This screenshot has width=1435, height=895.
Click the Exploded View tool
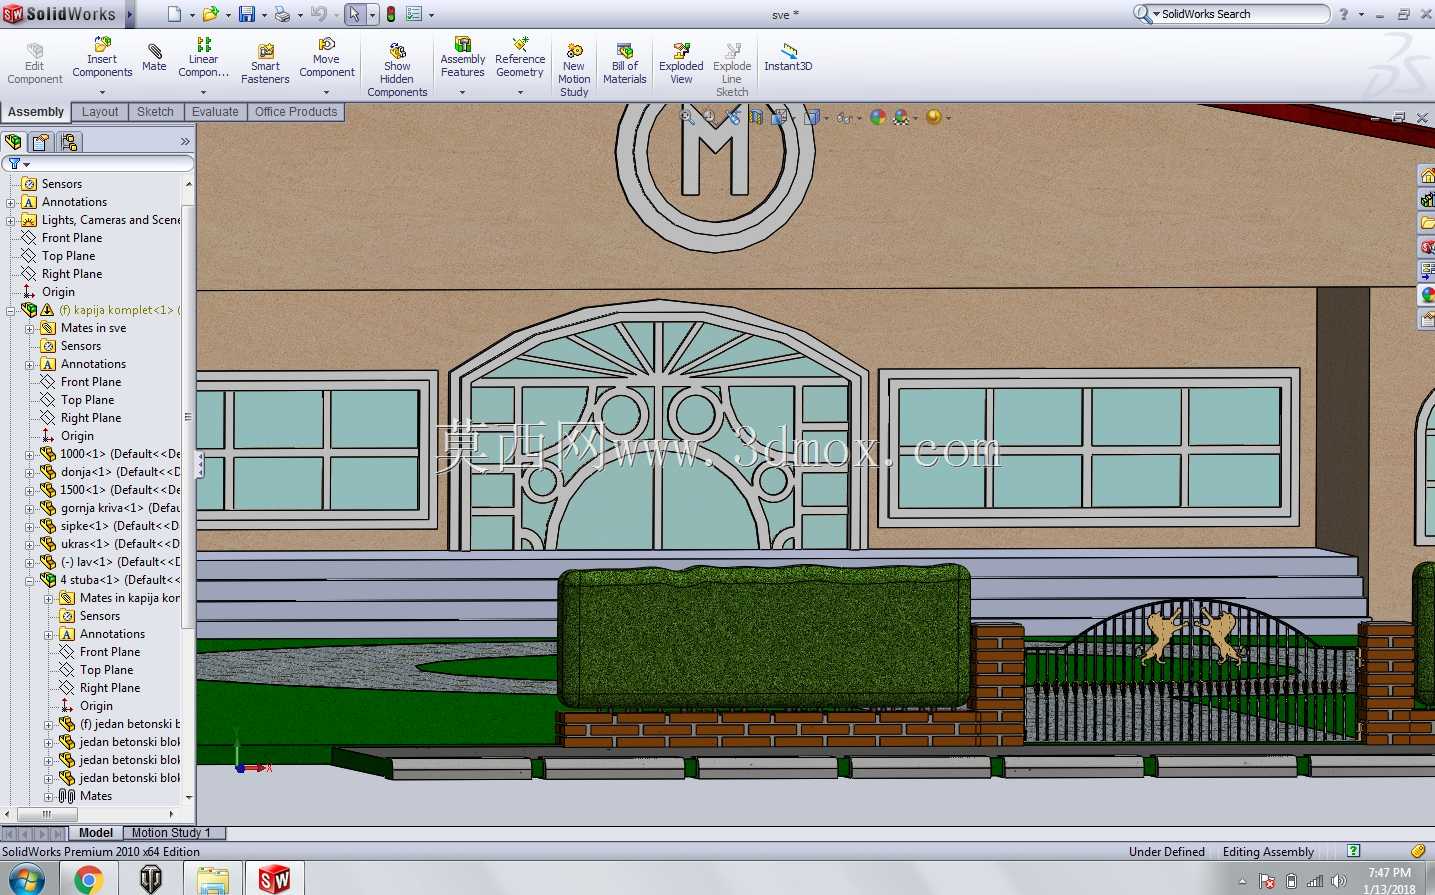(x=681, y=64)
